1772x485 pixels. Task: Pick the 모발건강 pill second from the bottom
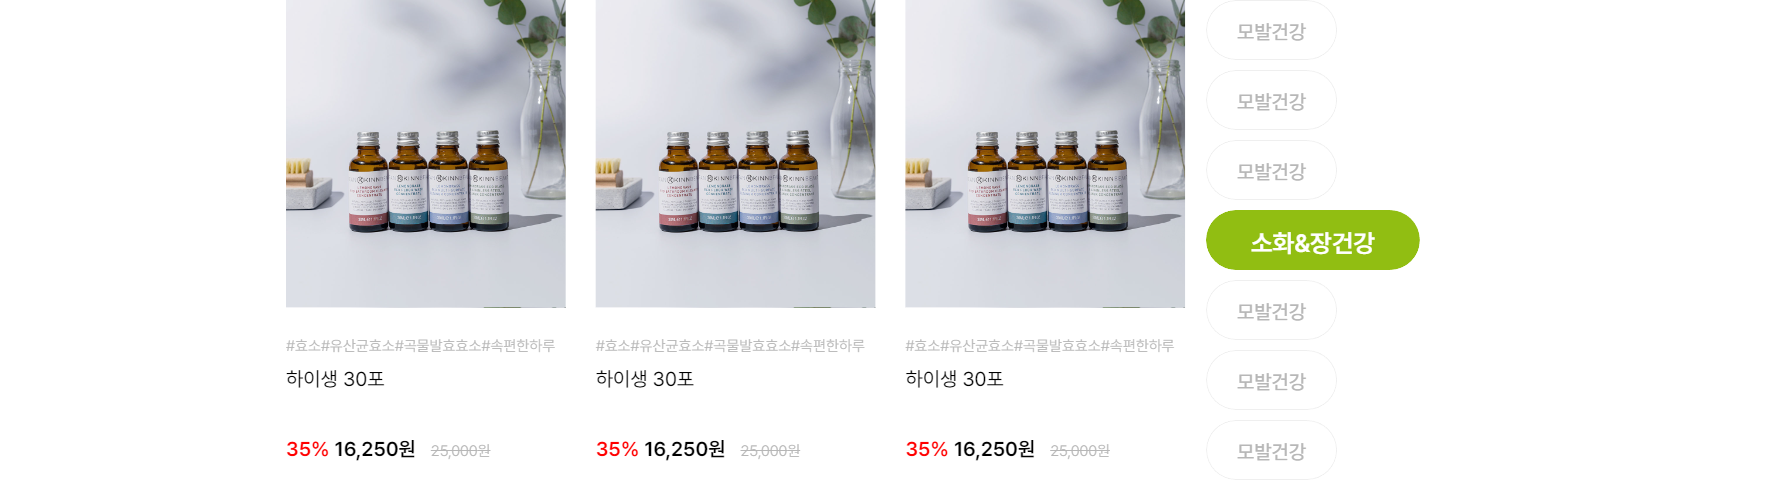[x=1271, y=380]
